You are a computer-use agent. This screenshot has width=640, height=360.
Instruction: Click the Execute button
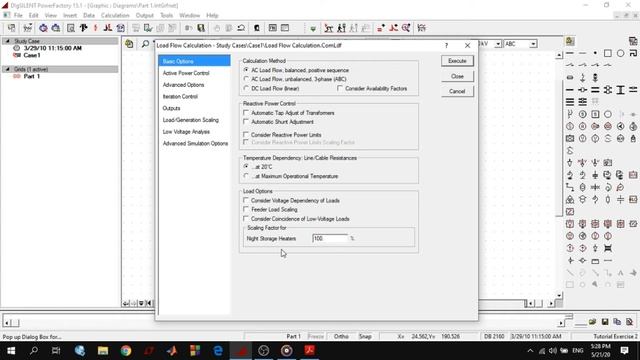point(457,61)
